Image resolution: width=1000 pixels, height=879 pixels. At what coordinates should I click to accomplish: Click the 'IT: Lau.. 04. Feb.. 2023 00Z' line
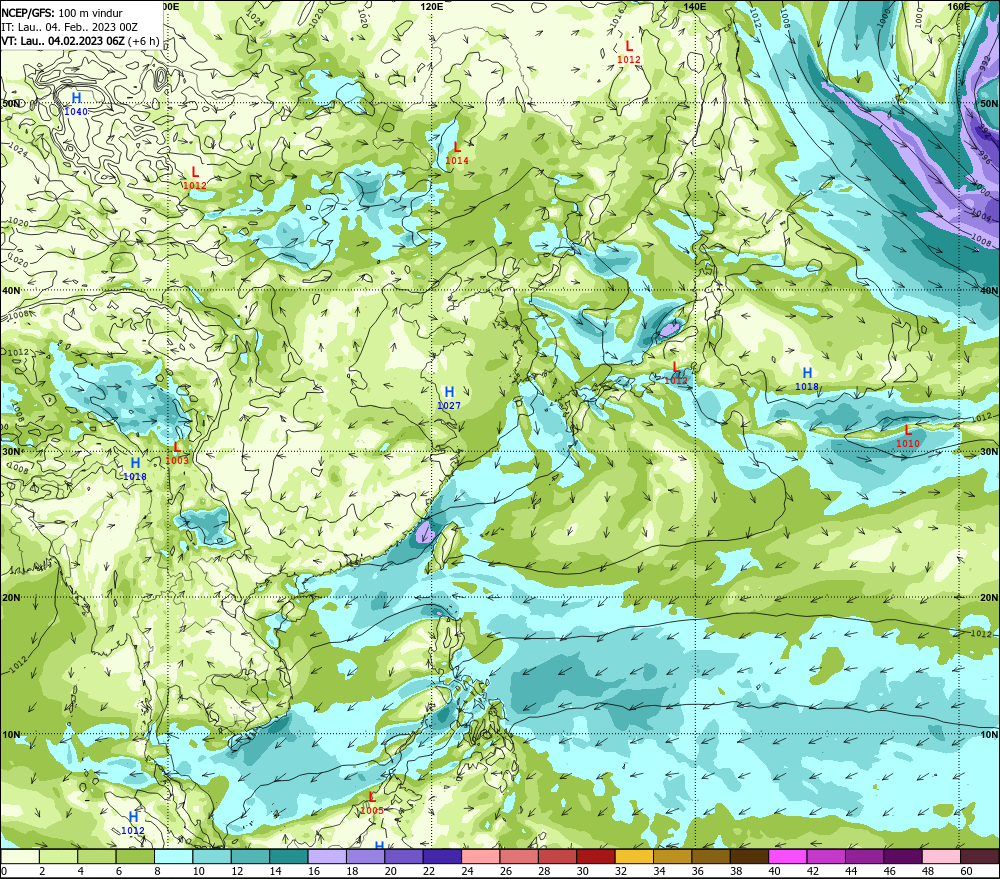coord(70,27)
